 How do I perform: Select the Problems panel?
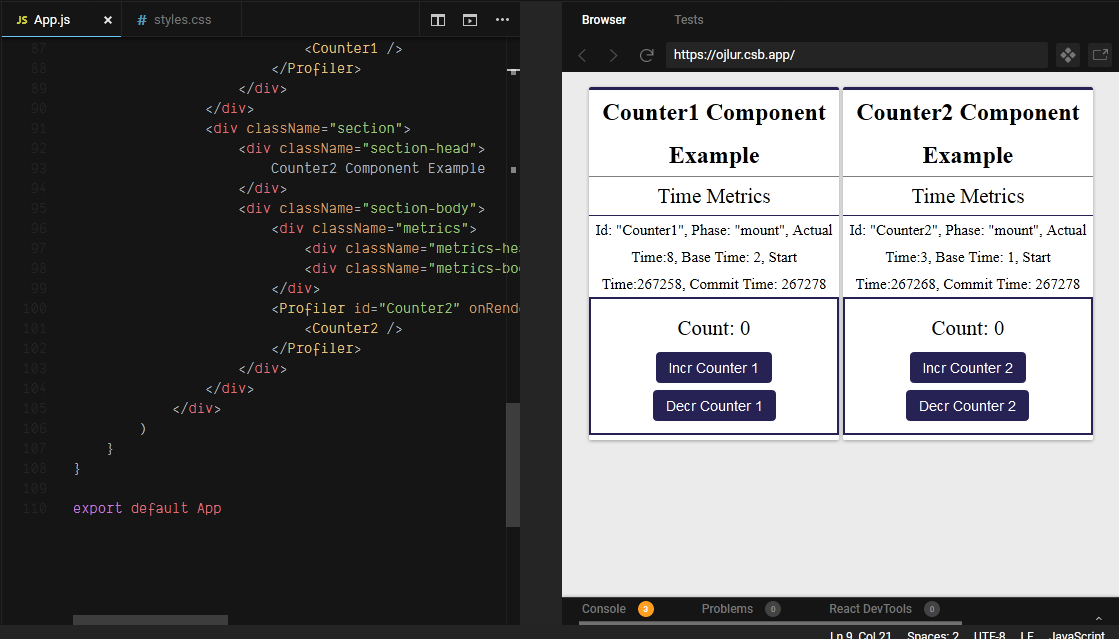tap(728, 608)
